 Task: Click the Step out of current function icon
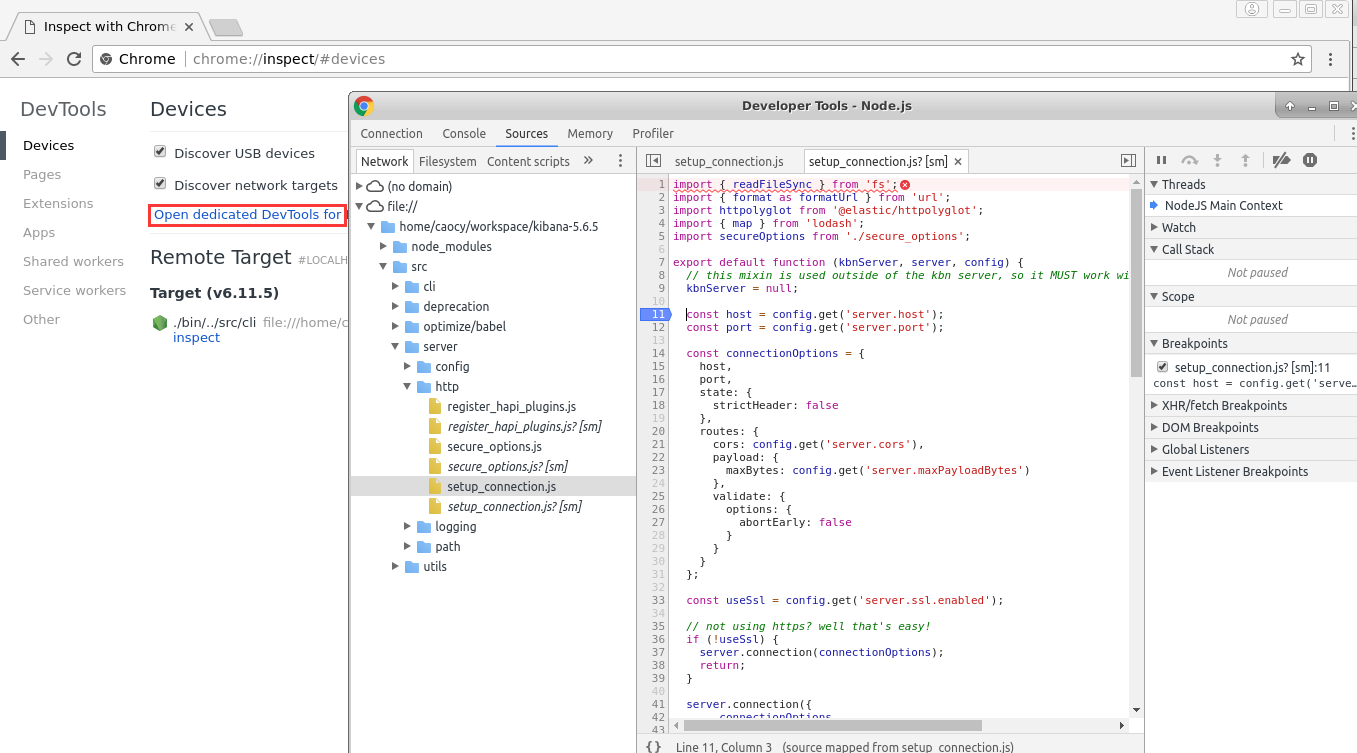[1245, 160]
